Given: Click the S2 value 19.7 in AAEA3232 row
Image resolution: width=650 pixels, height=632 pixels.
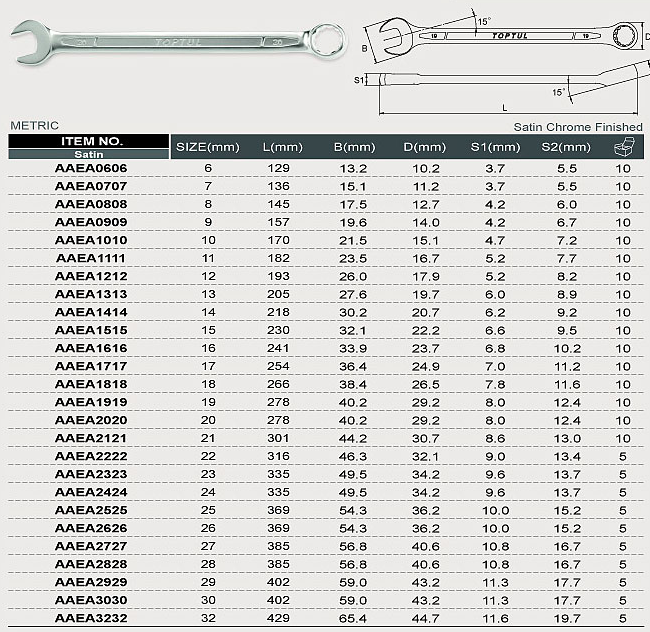Looking at the screenshot, I should 567,619.
